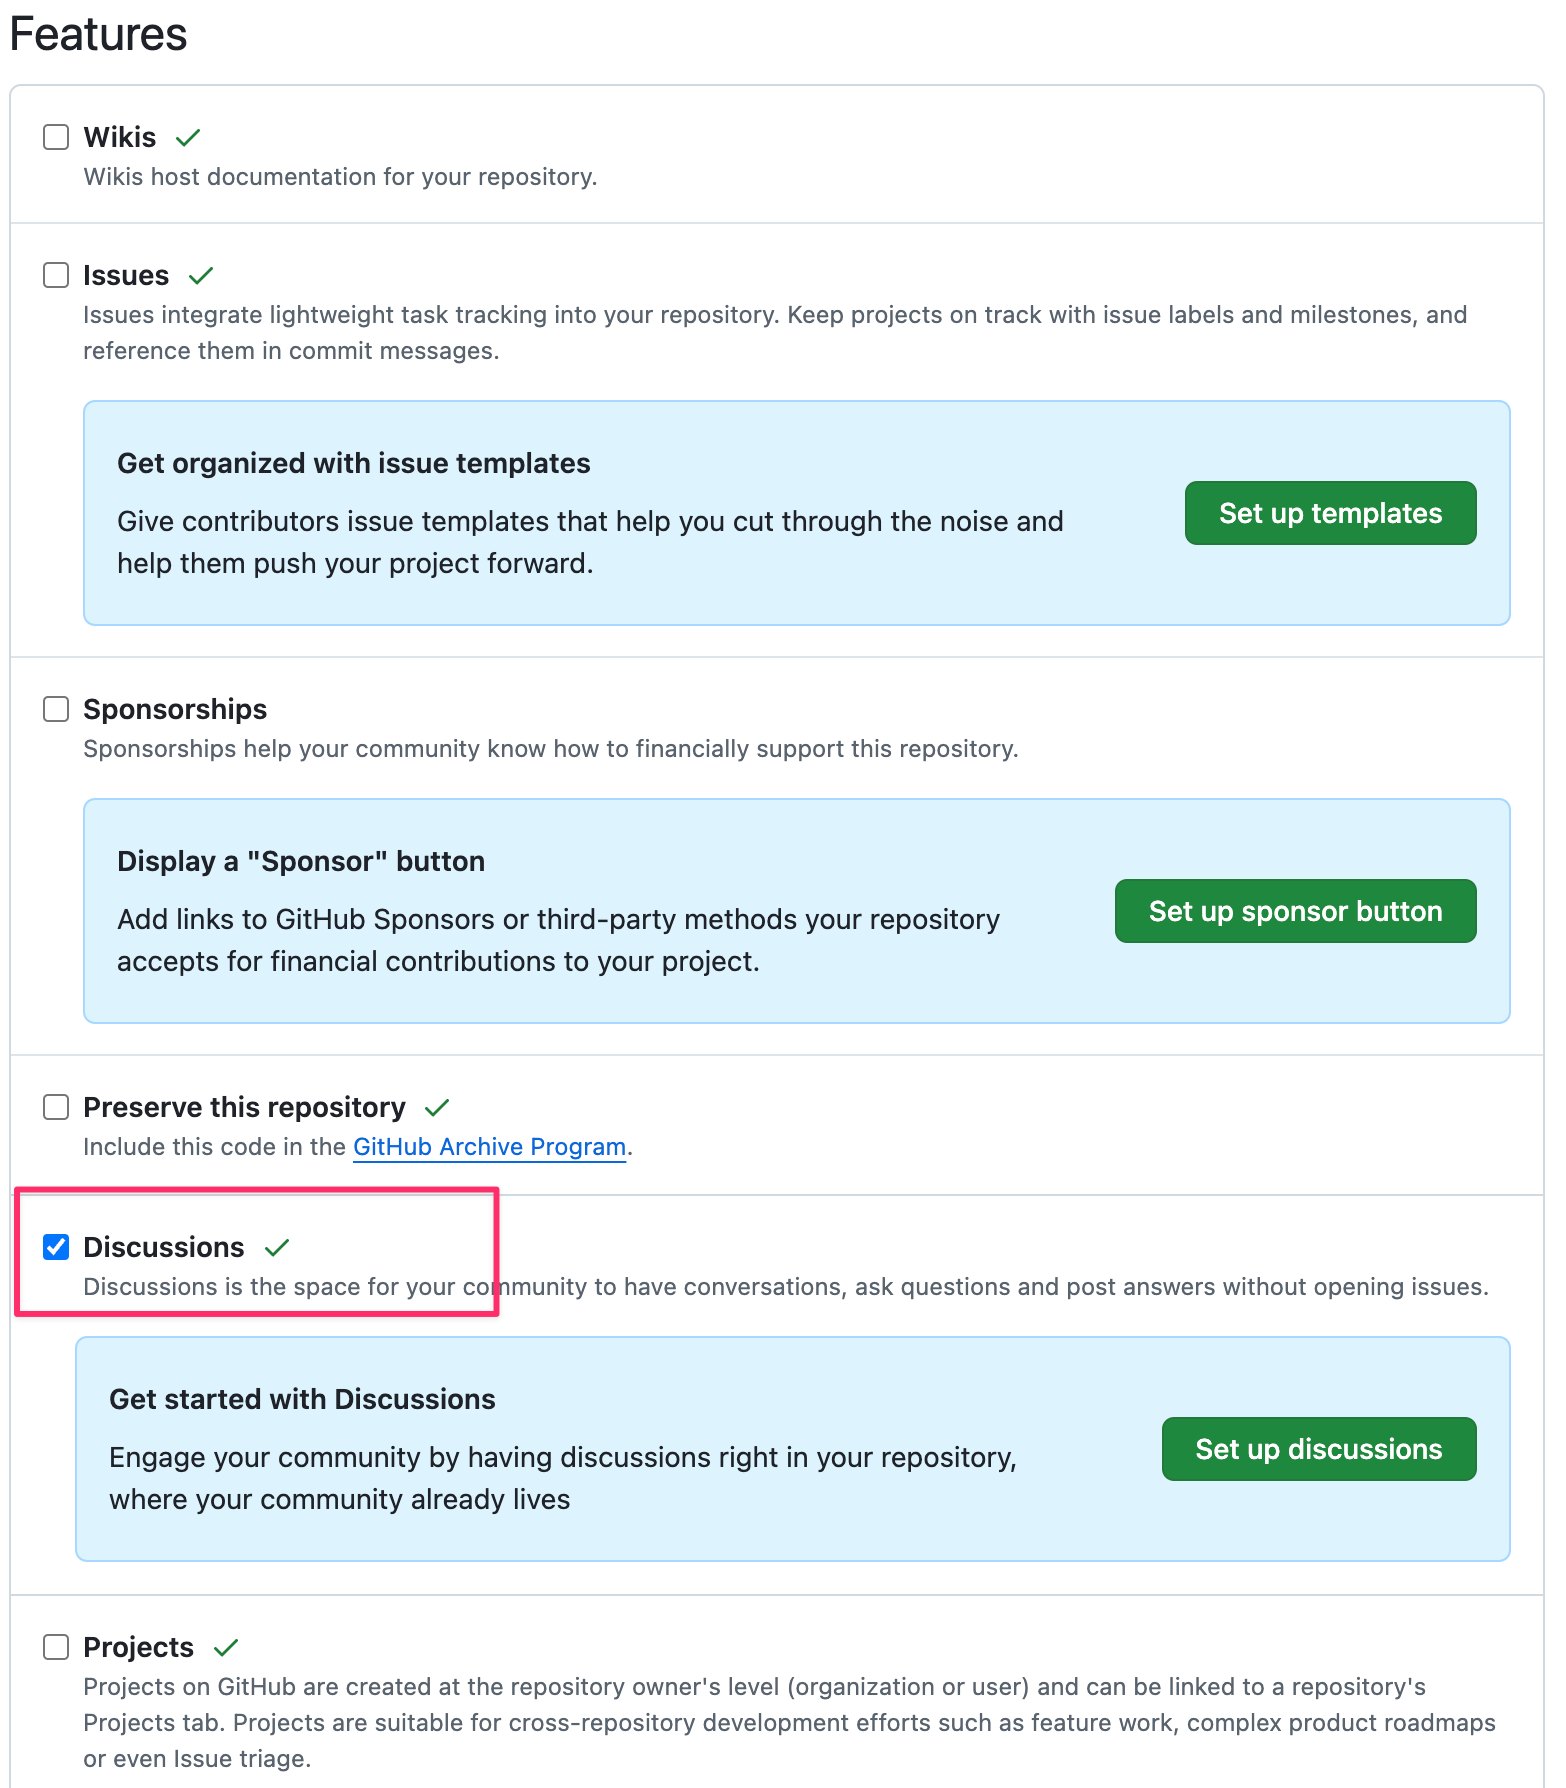Click the green checkmark beside Discussions
The image size is (1566, 1788).
tap(277, 1247)
